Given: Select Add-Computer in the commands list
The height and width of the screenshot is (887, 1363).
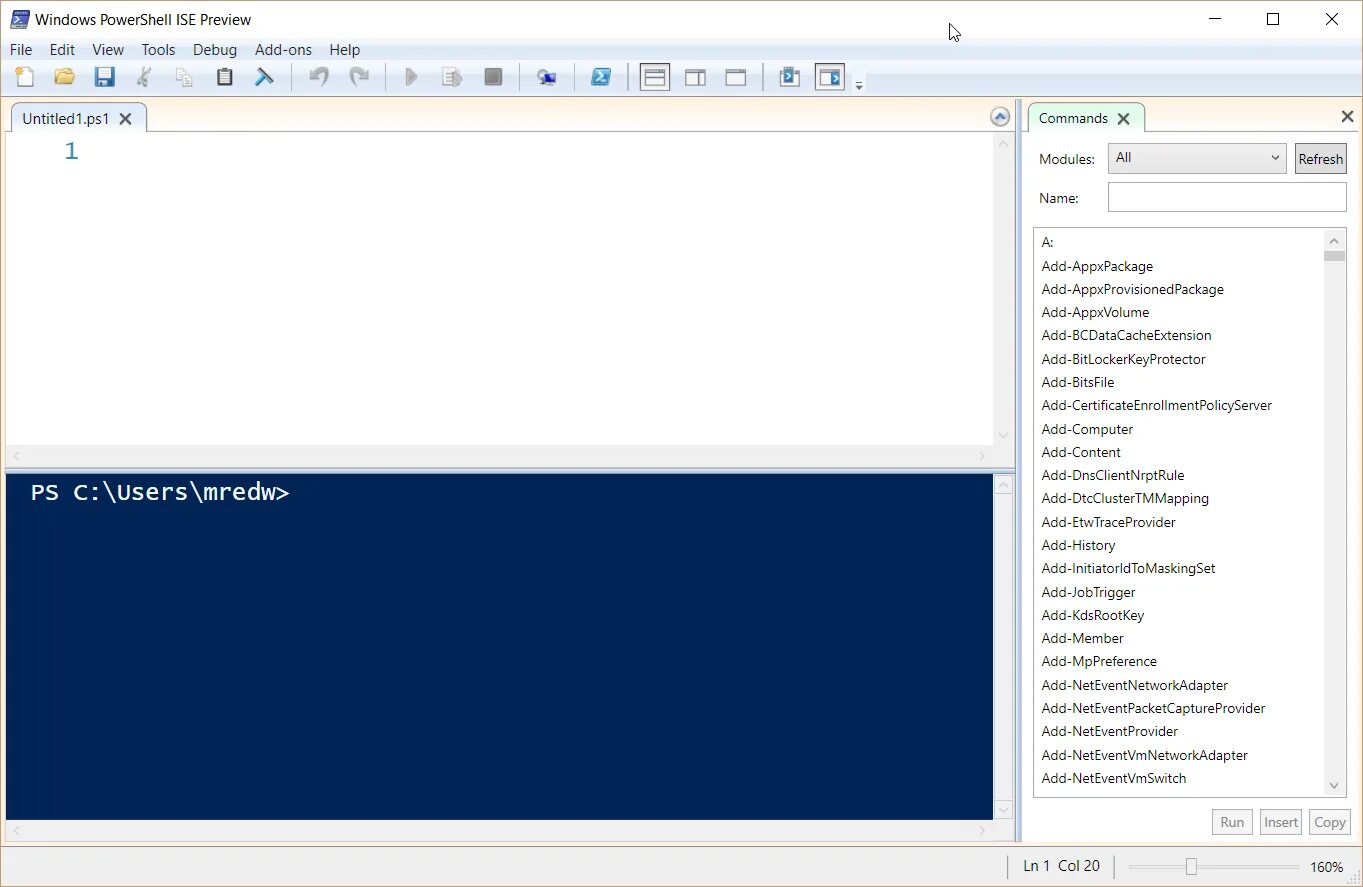Looking at the screenshot, I should point(1087,429).
